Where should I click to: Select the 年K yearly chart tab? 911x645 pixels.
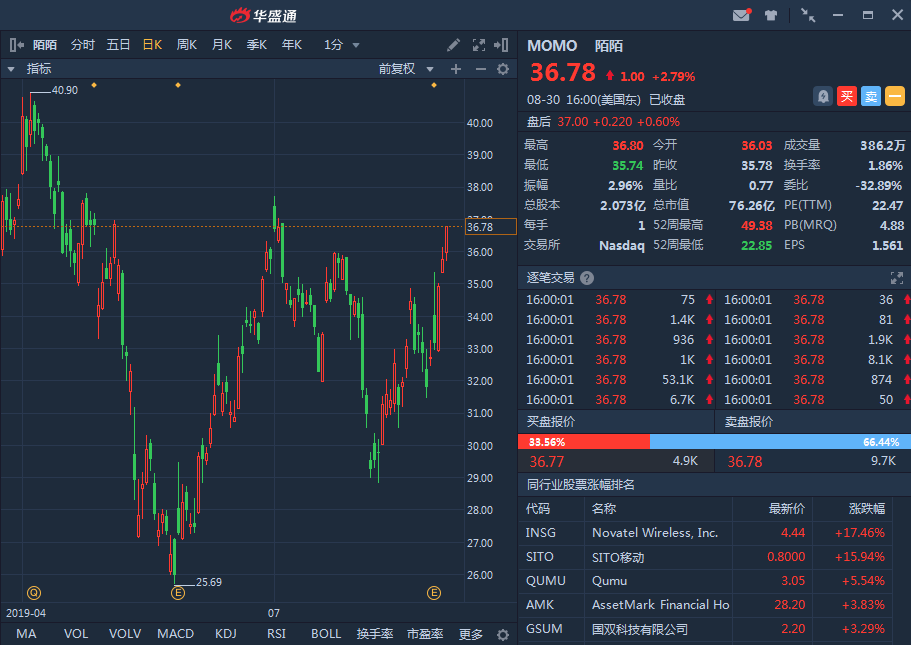tap(292, 45)
